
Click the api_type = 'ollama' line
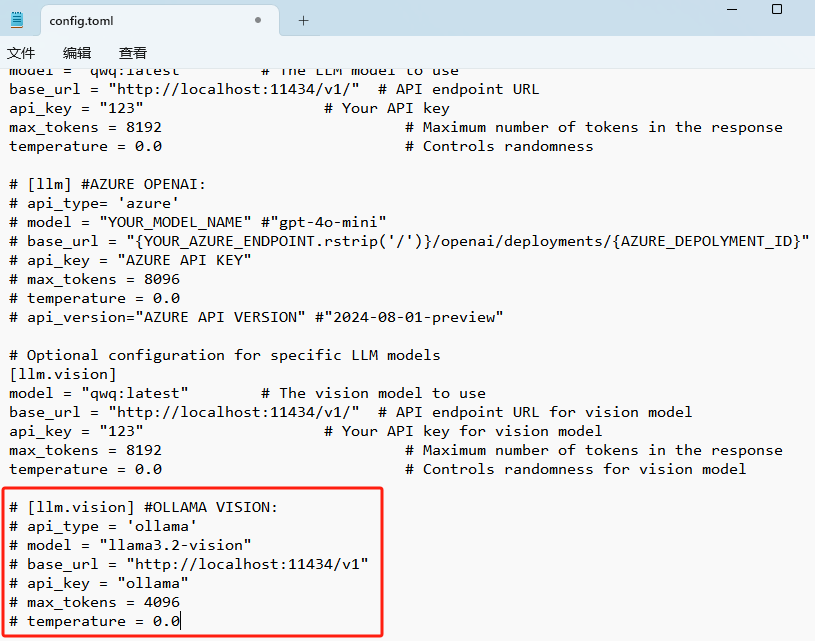103,527
